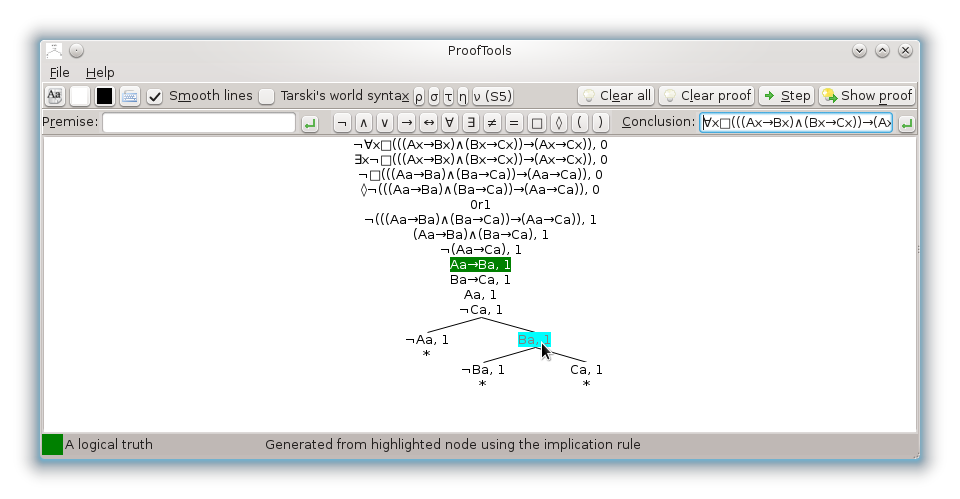Image resolution: width=960 pixels, height=499 pixels.
Task: Insert the existential quantifier ∃ symbol
Action: (471, 123)
